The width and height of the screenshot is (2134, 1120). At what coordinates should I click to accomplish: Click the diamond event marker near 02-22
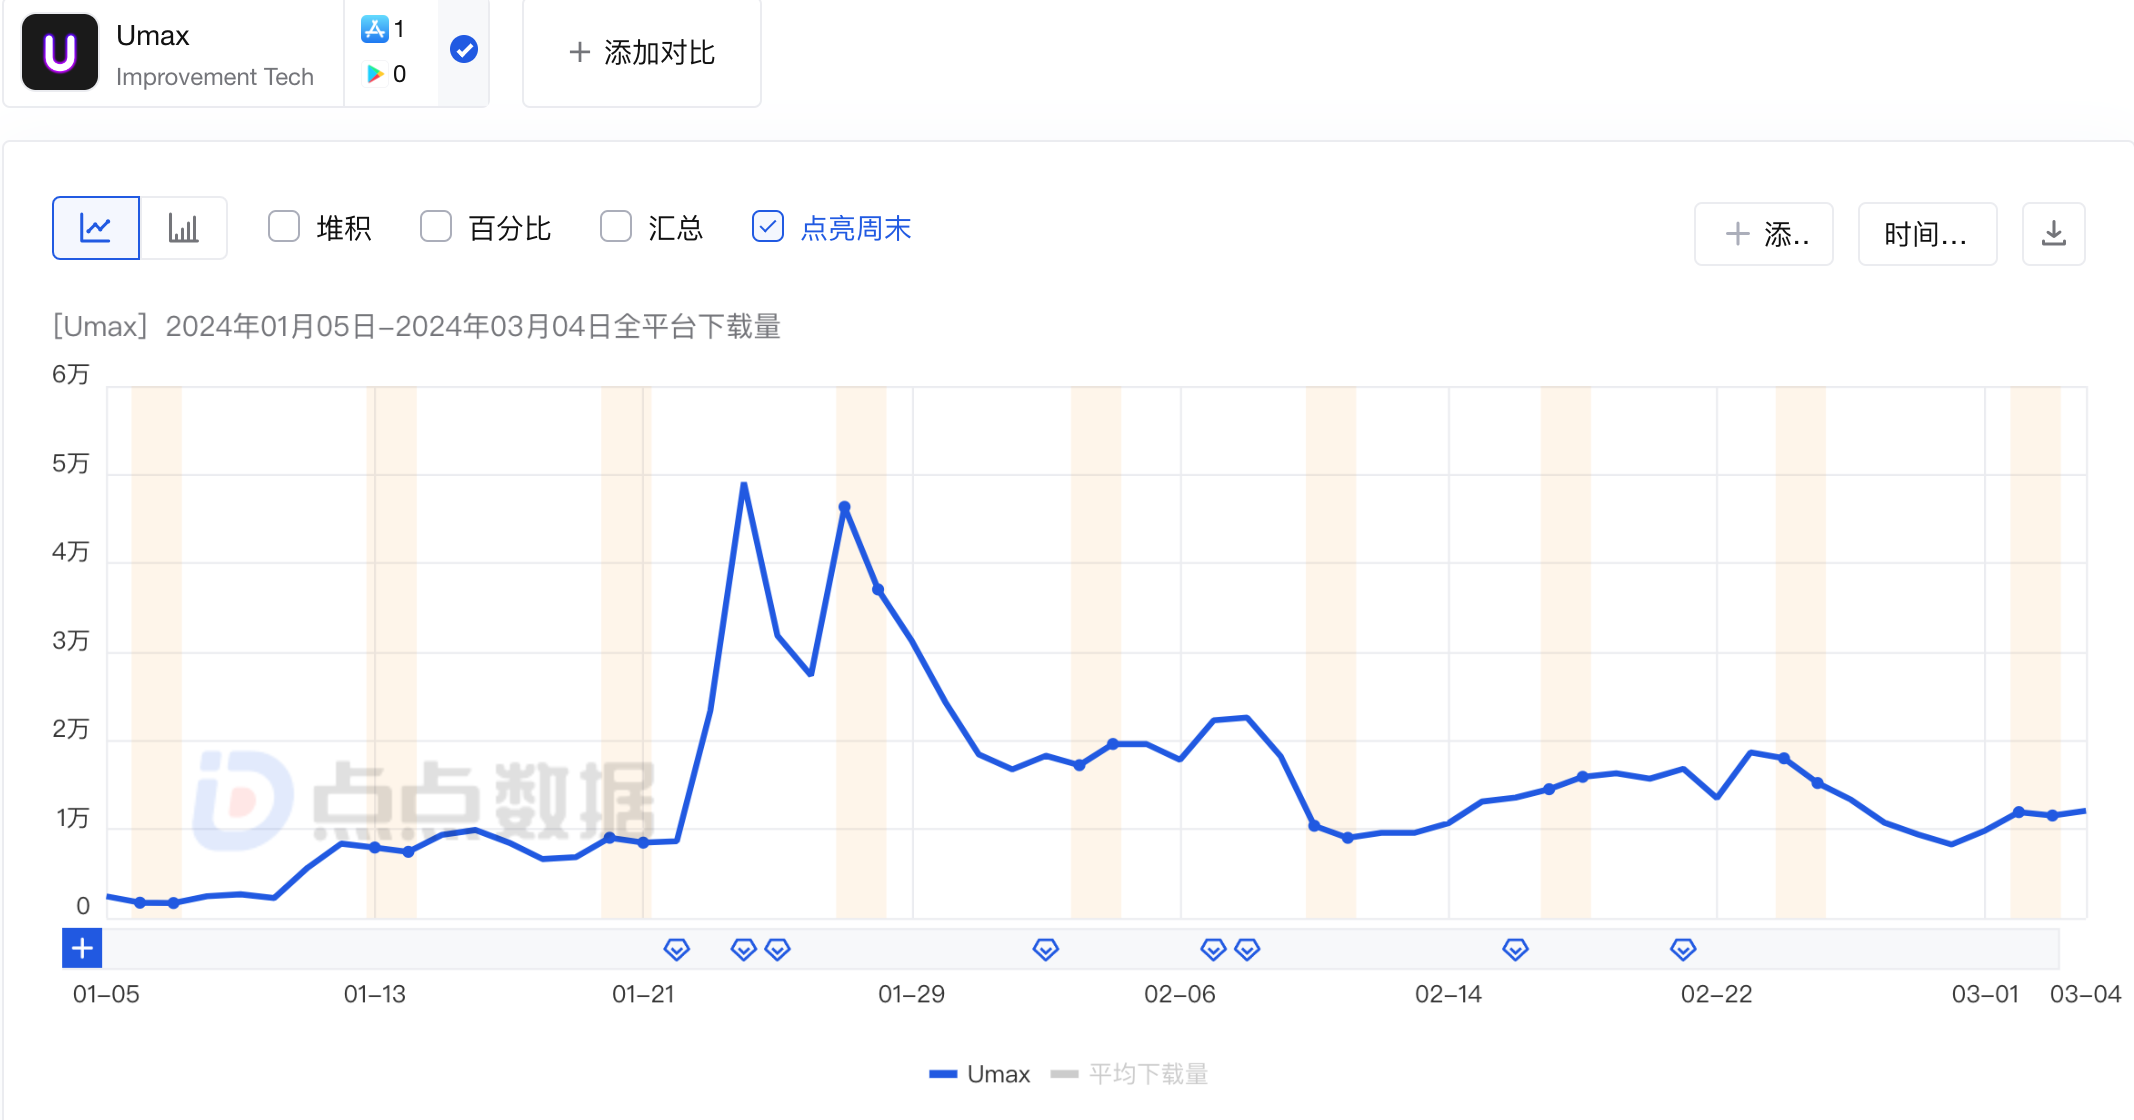(x=1683, y=949)
